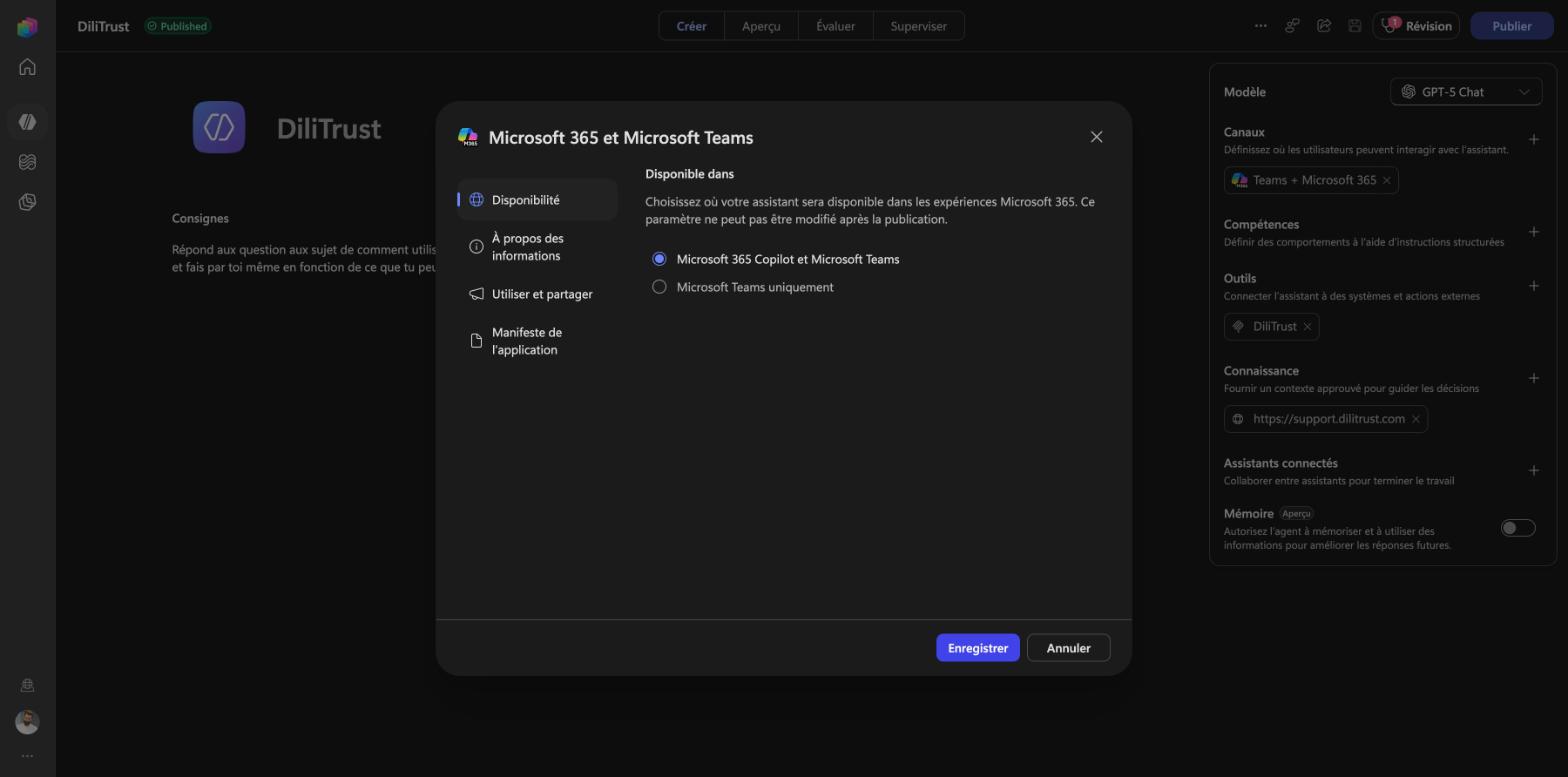Click the Consignes instruction text area

(x=304, y=259)
